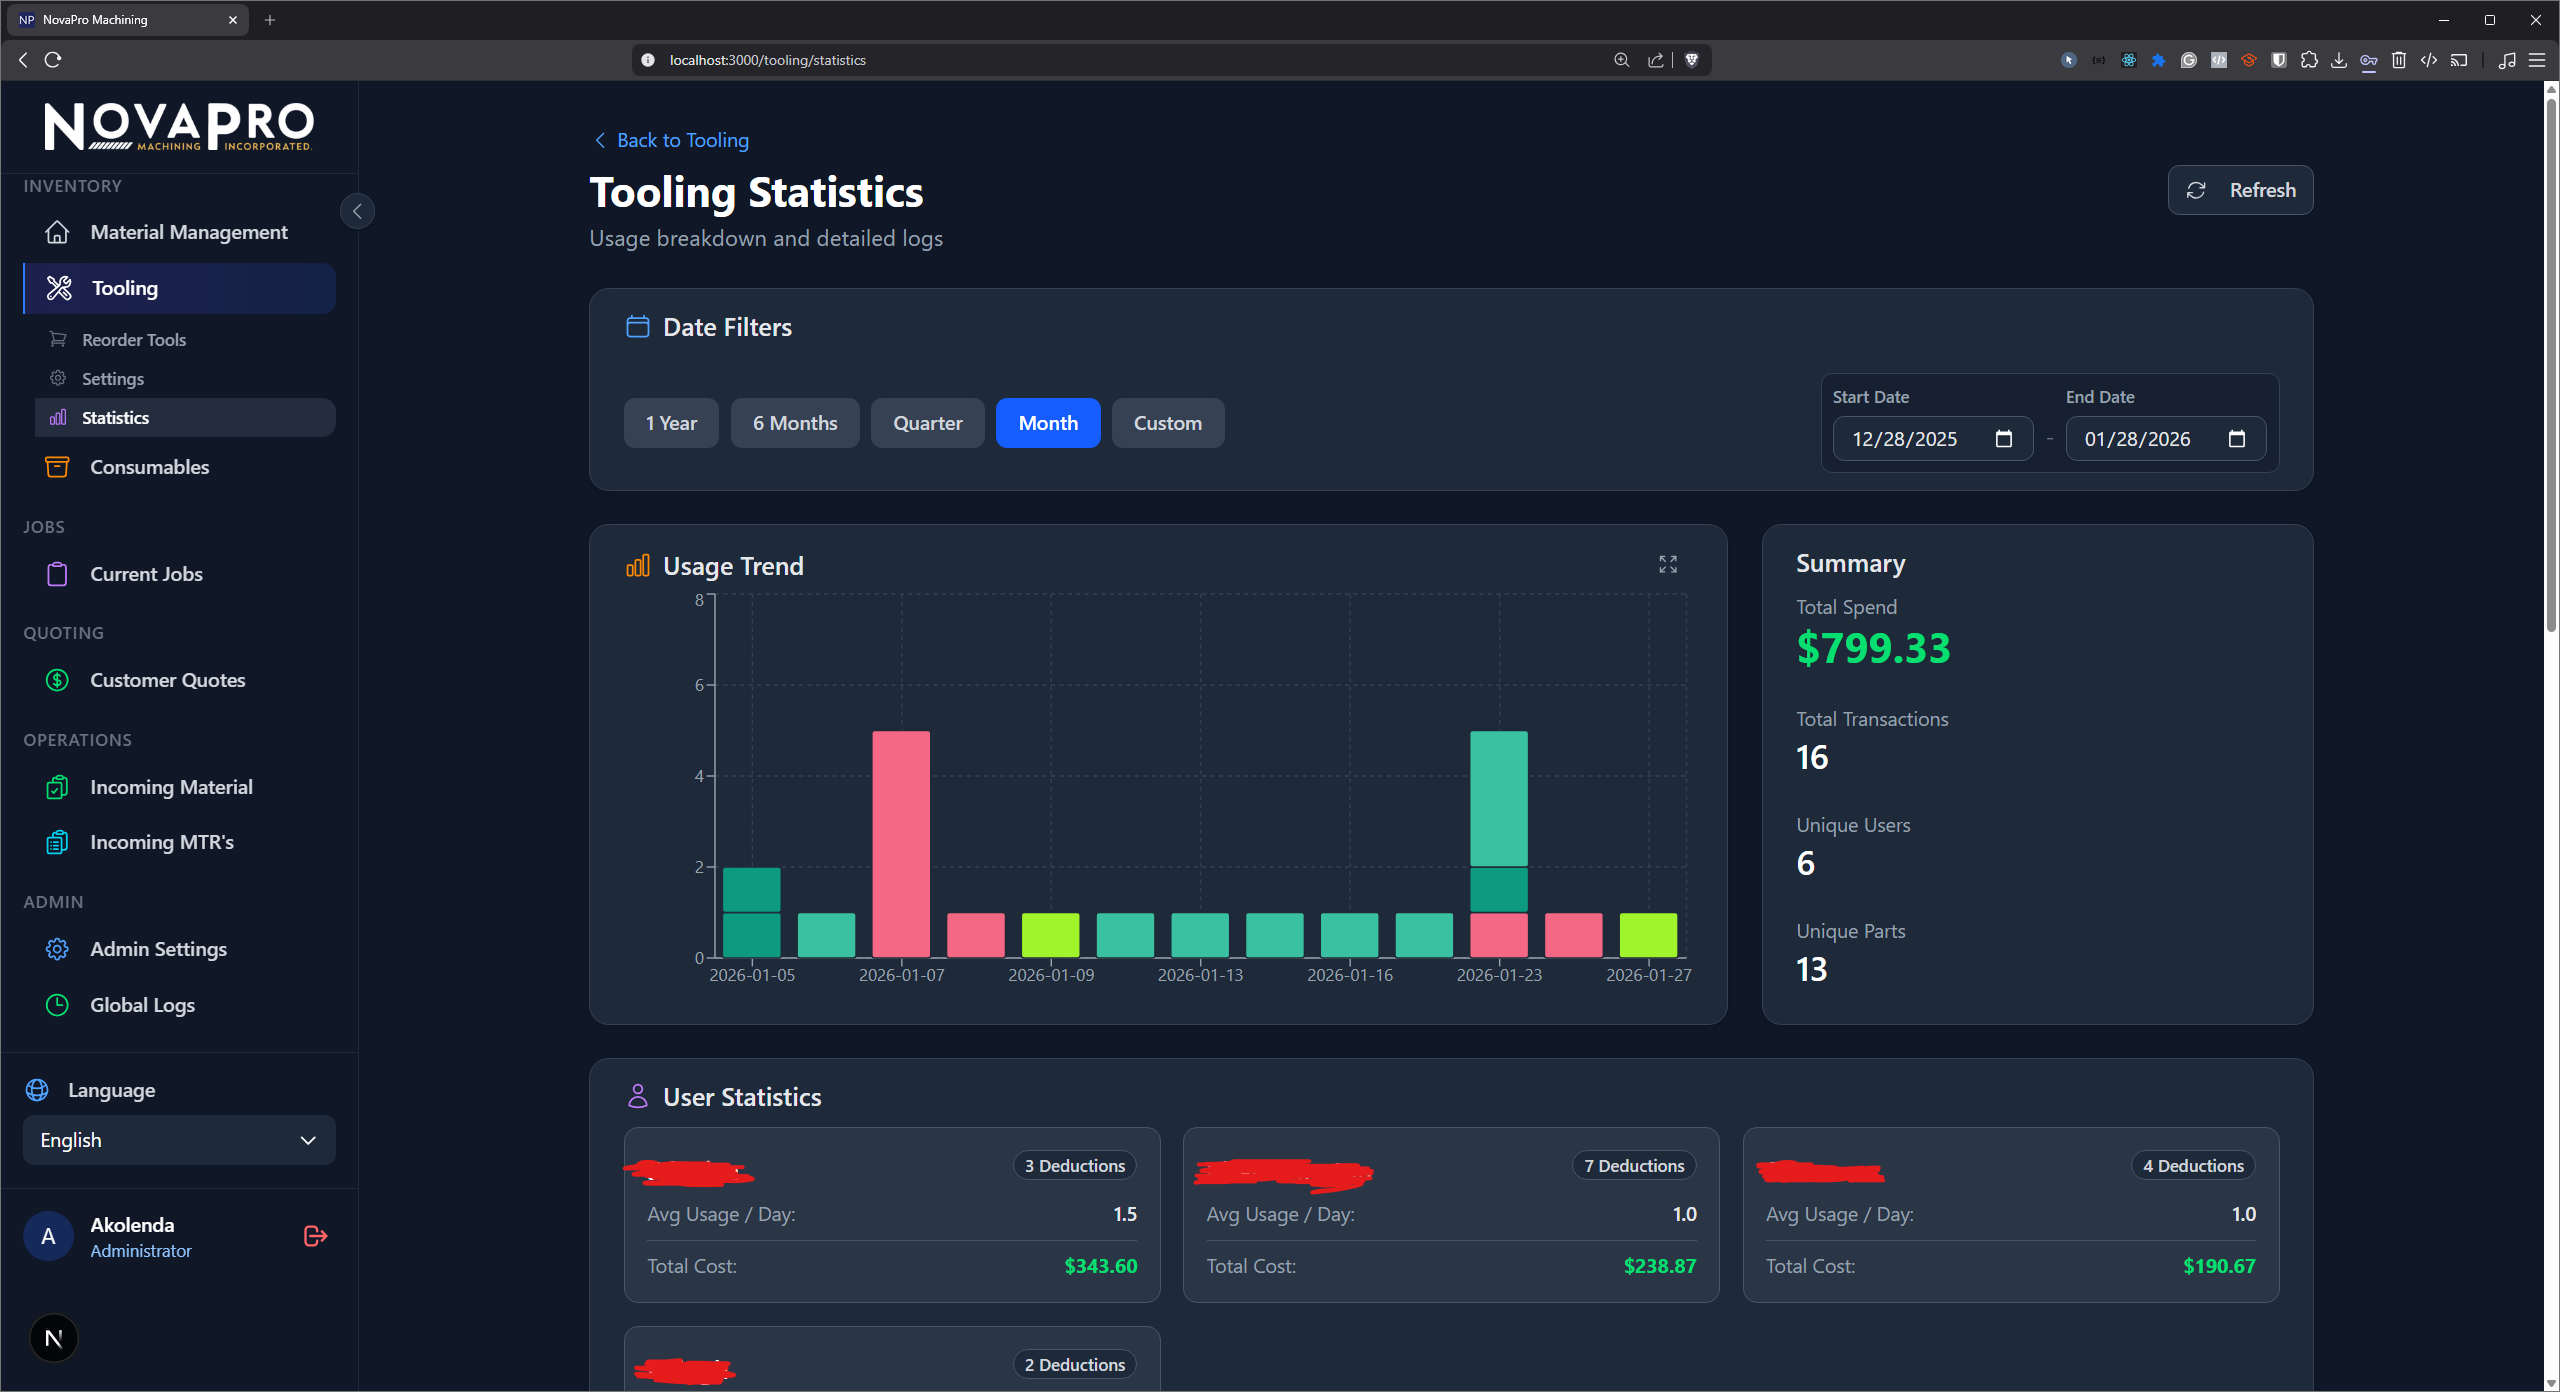
Task: Switch to the Quarter date filter
Action: [926, 423]
